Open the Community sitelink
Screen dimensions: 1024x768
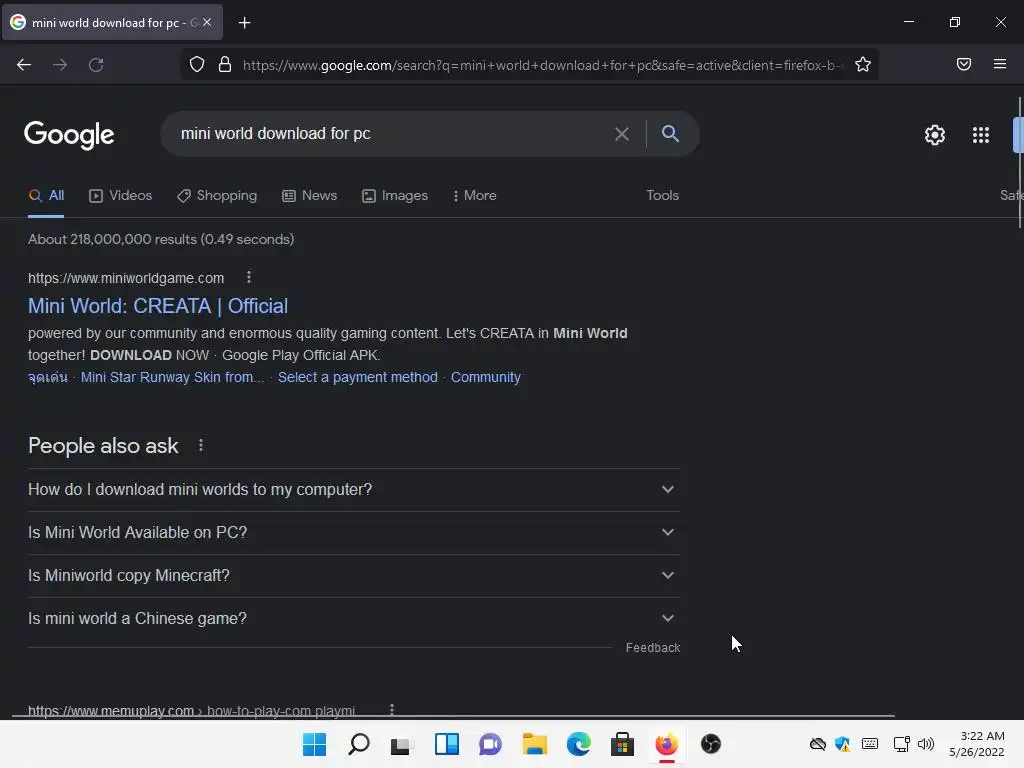coord(486,377)
